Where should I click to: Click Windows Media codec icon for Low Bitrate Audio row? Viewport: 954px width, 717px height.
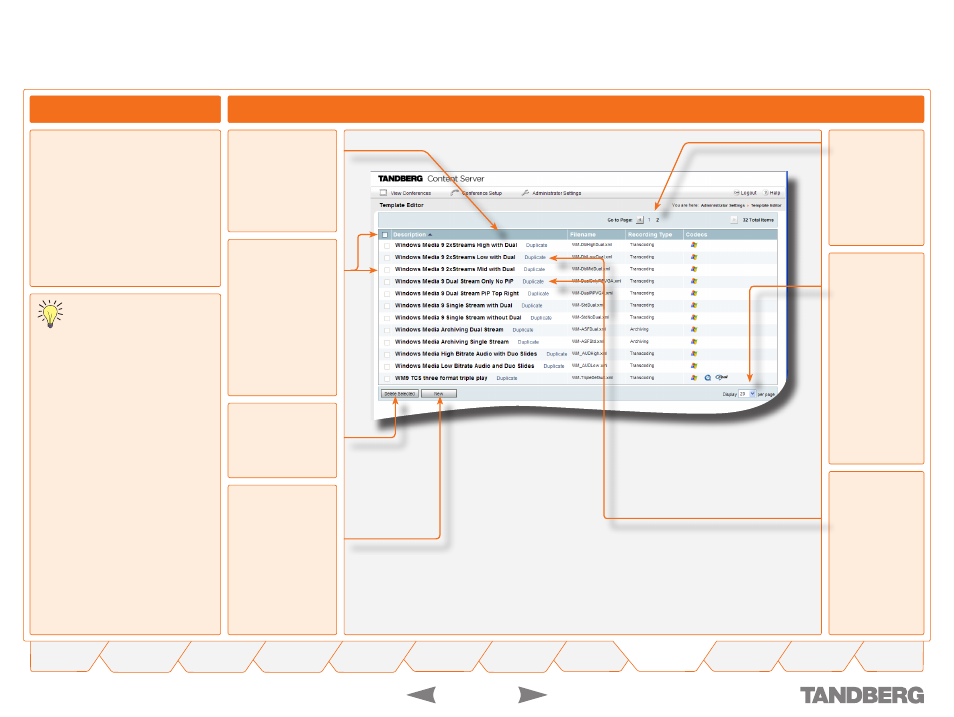694,366
